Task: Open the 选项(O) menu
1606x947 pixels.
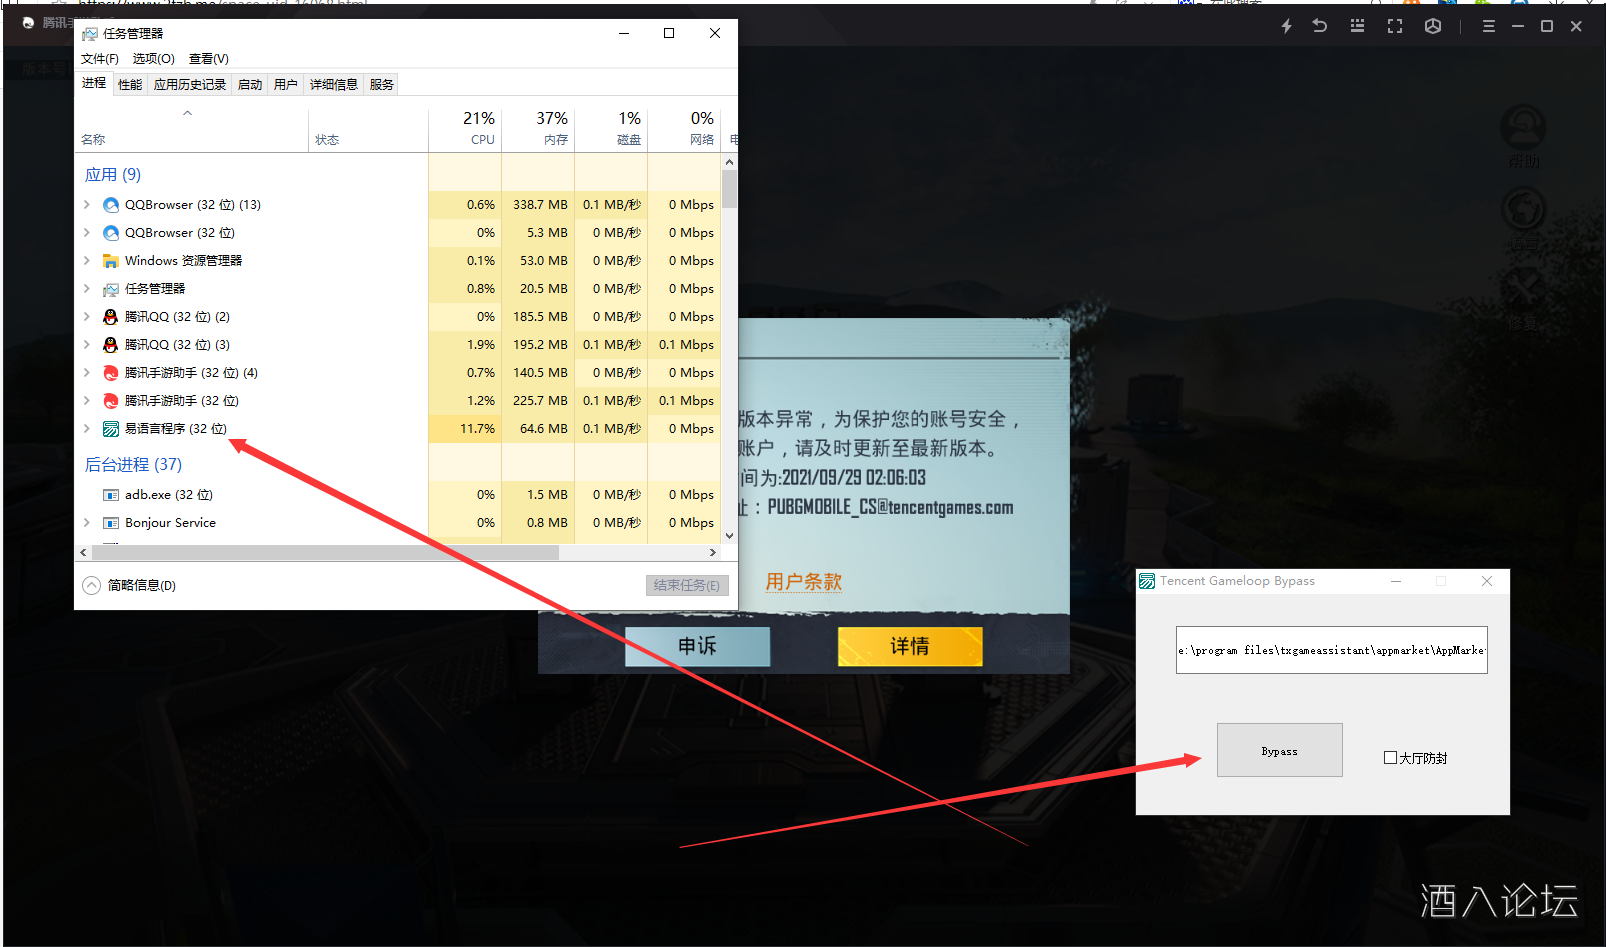Action: [x=153, y=59]
